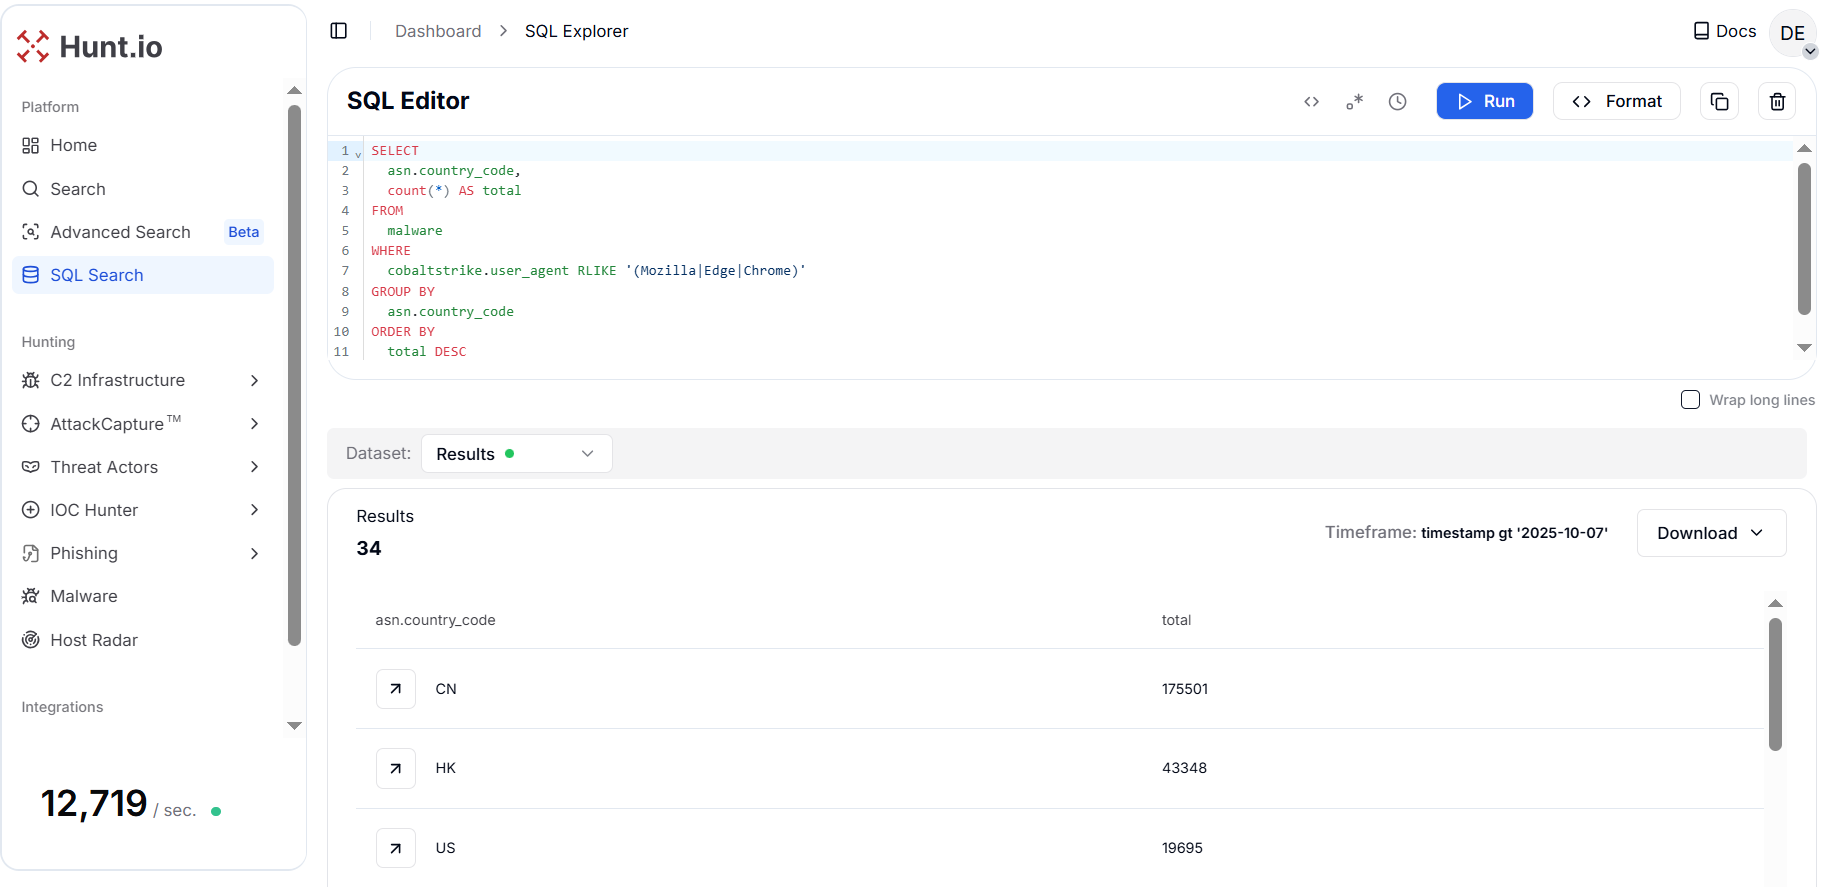Image resolution: width=1822 pixels, height=887 pixels.
Task: Toggle the sidebar panel icon
Action: tap(339, 31)
